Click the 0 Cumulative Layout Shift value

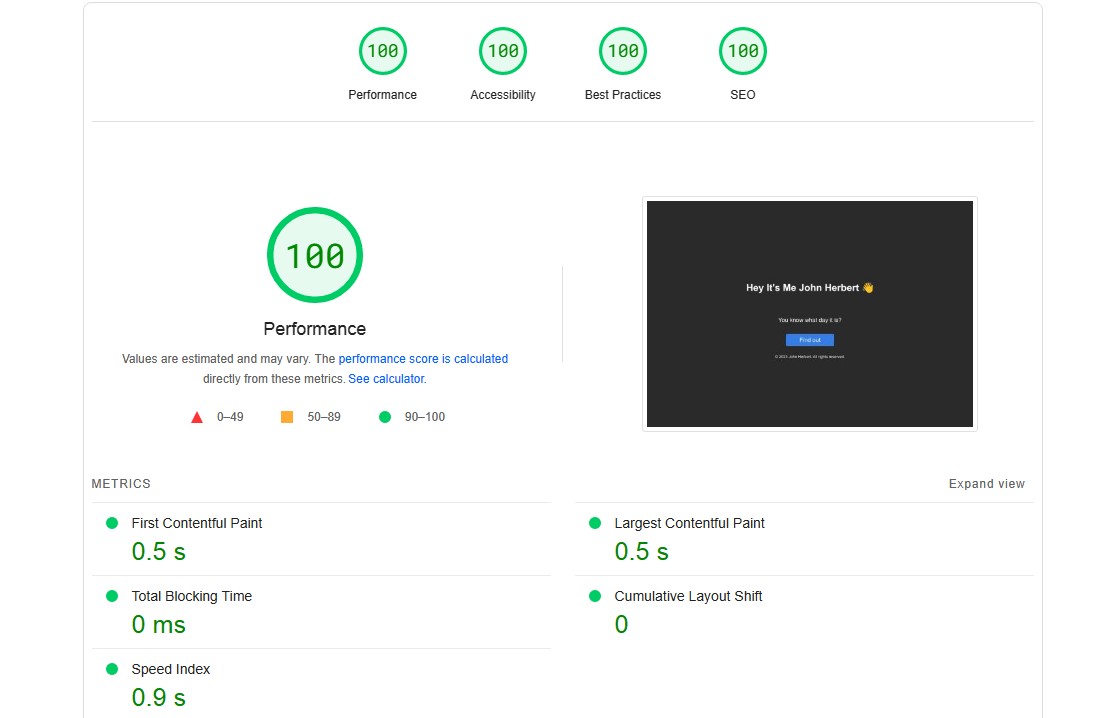tap(621, 625)
